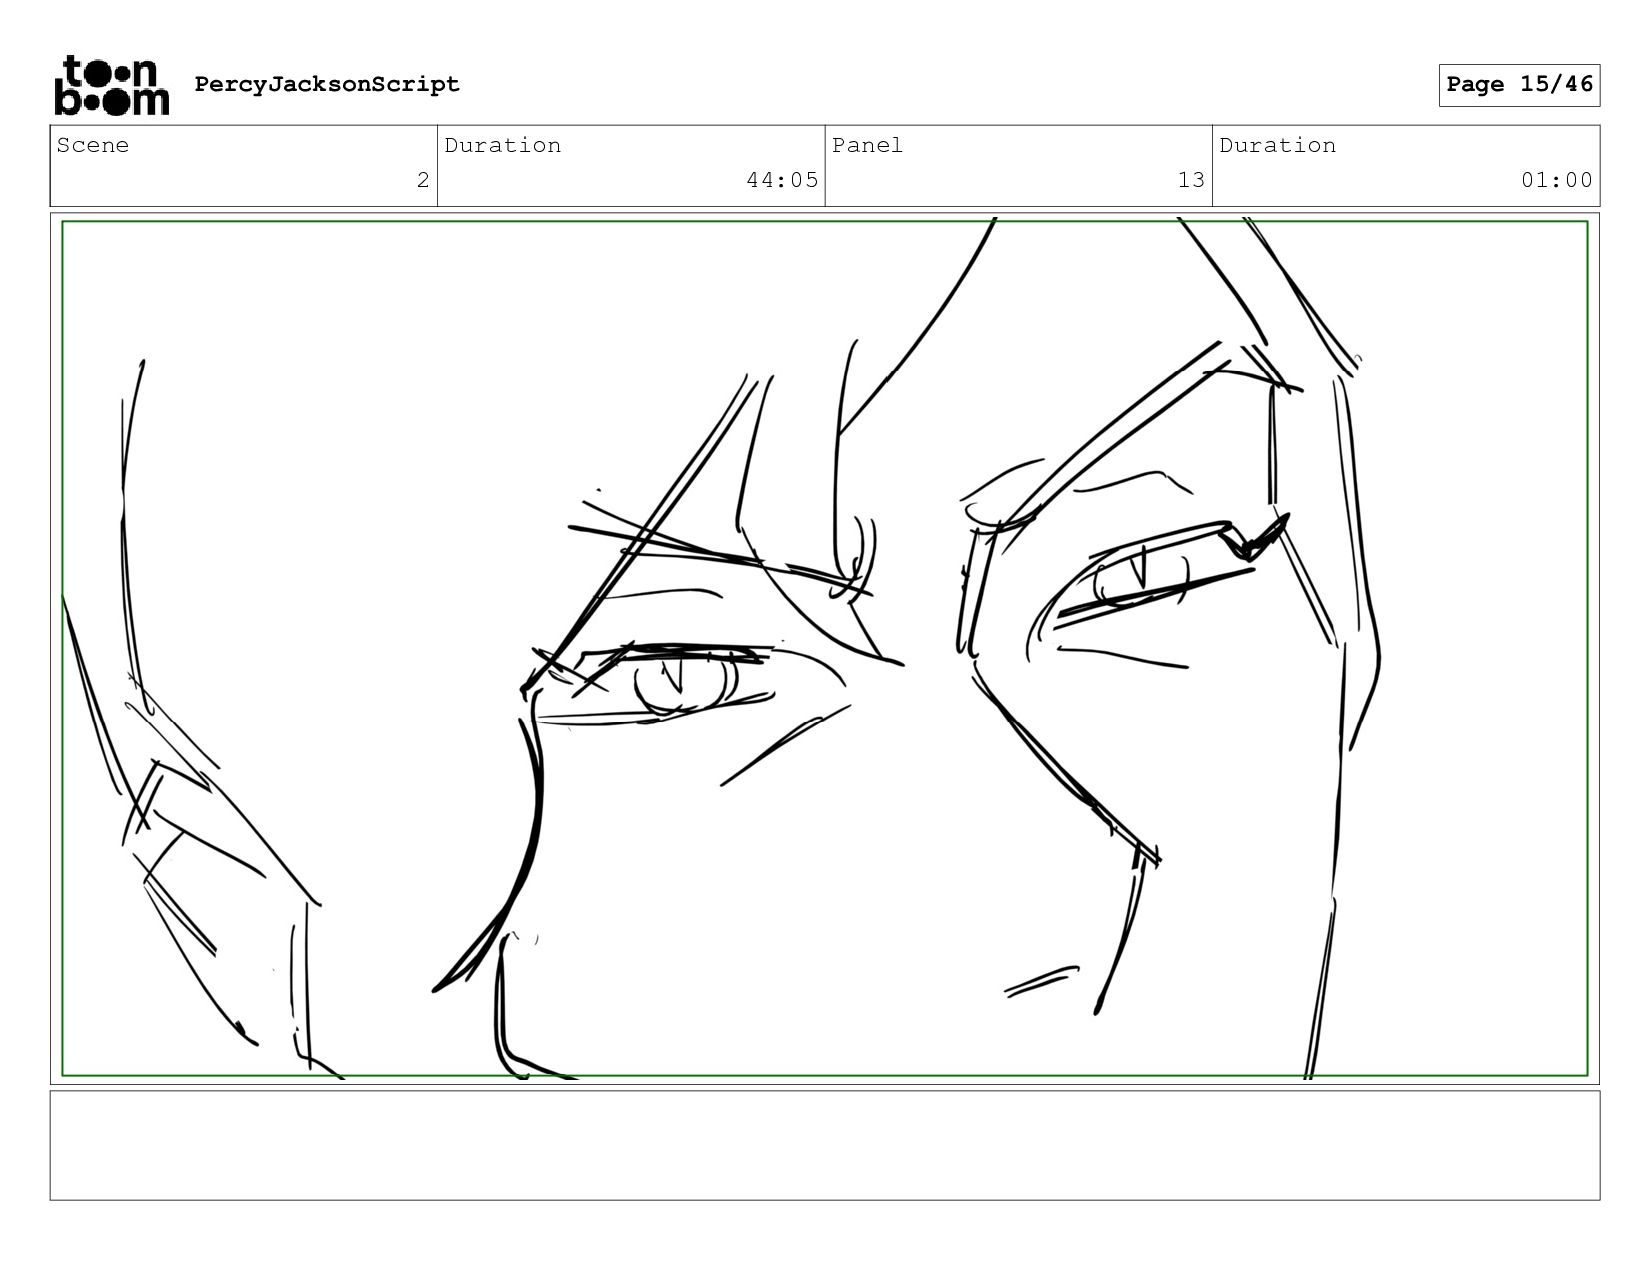
Task: Select the PercyJacksonScript title text
Action: click(327, 84)
